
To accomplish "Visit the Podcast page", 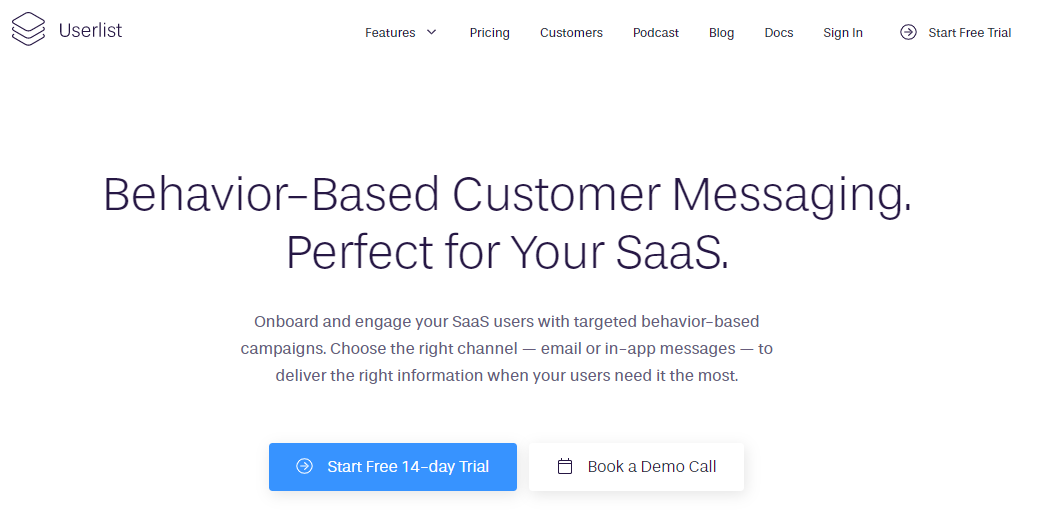I will click(x=656, y=32).
